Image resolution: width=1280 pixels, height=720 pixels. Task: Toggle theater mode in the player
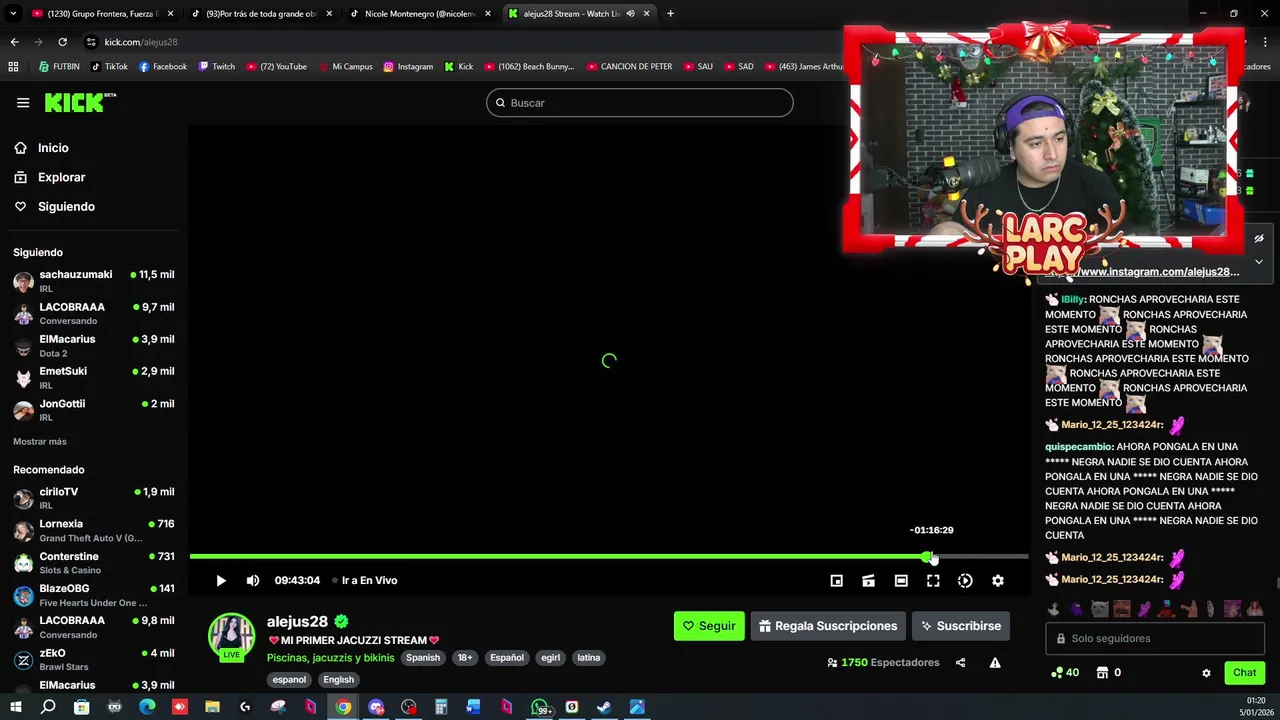901,581
